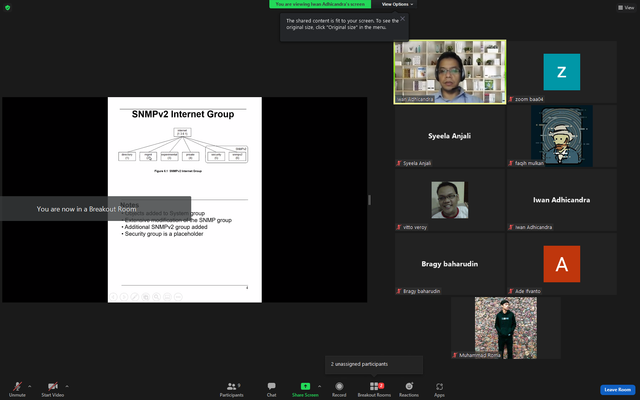
Task: Click the teal Z avatar
Action: point(562,72)
